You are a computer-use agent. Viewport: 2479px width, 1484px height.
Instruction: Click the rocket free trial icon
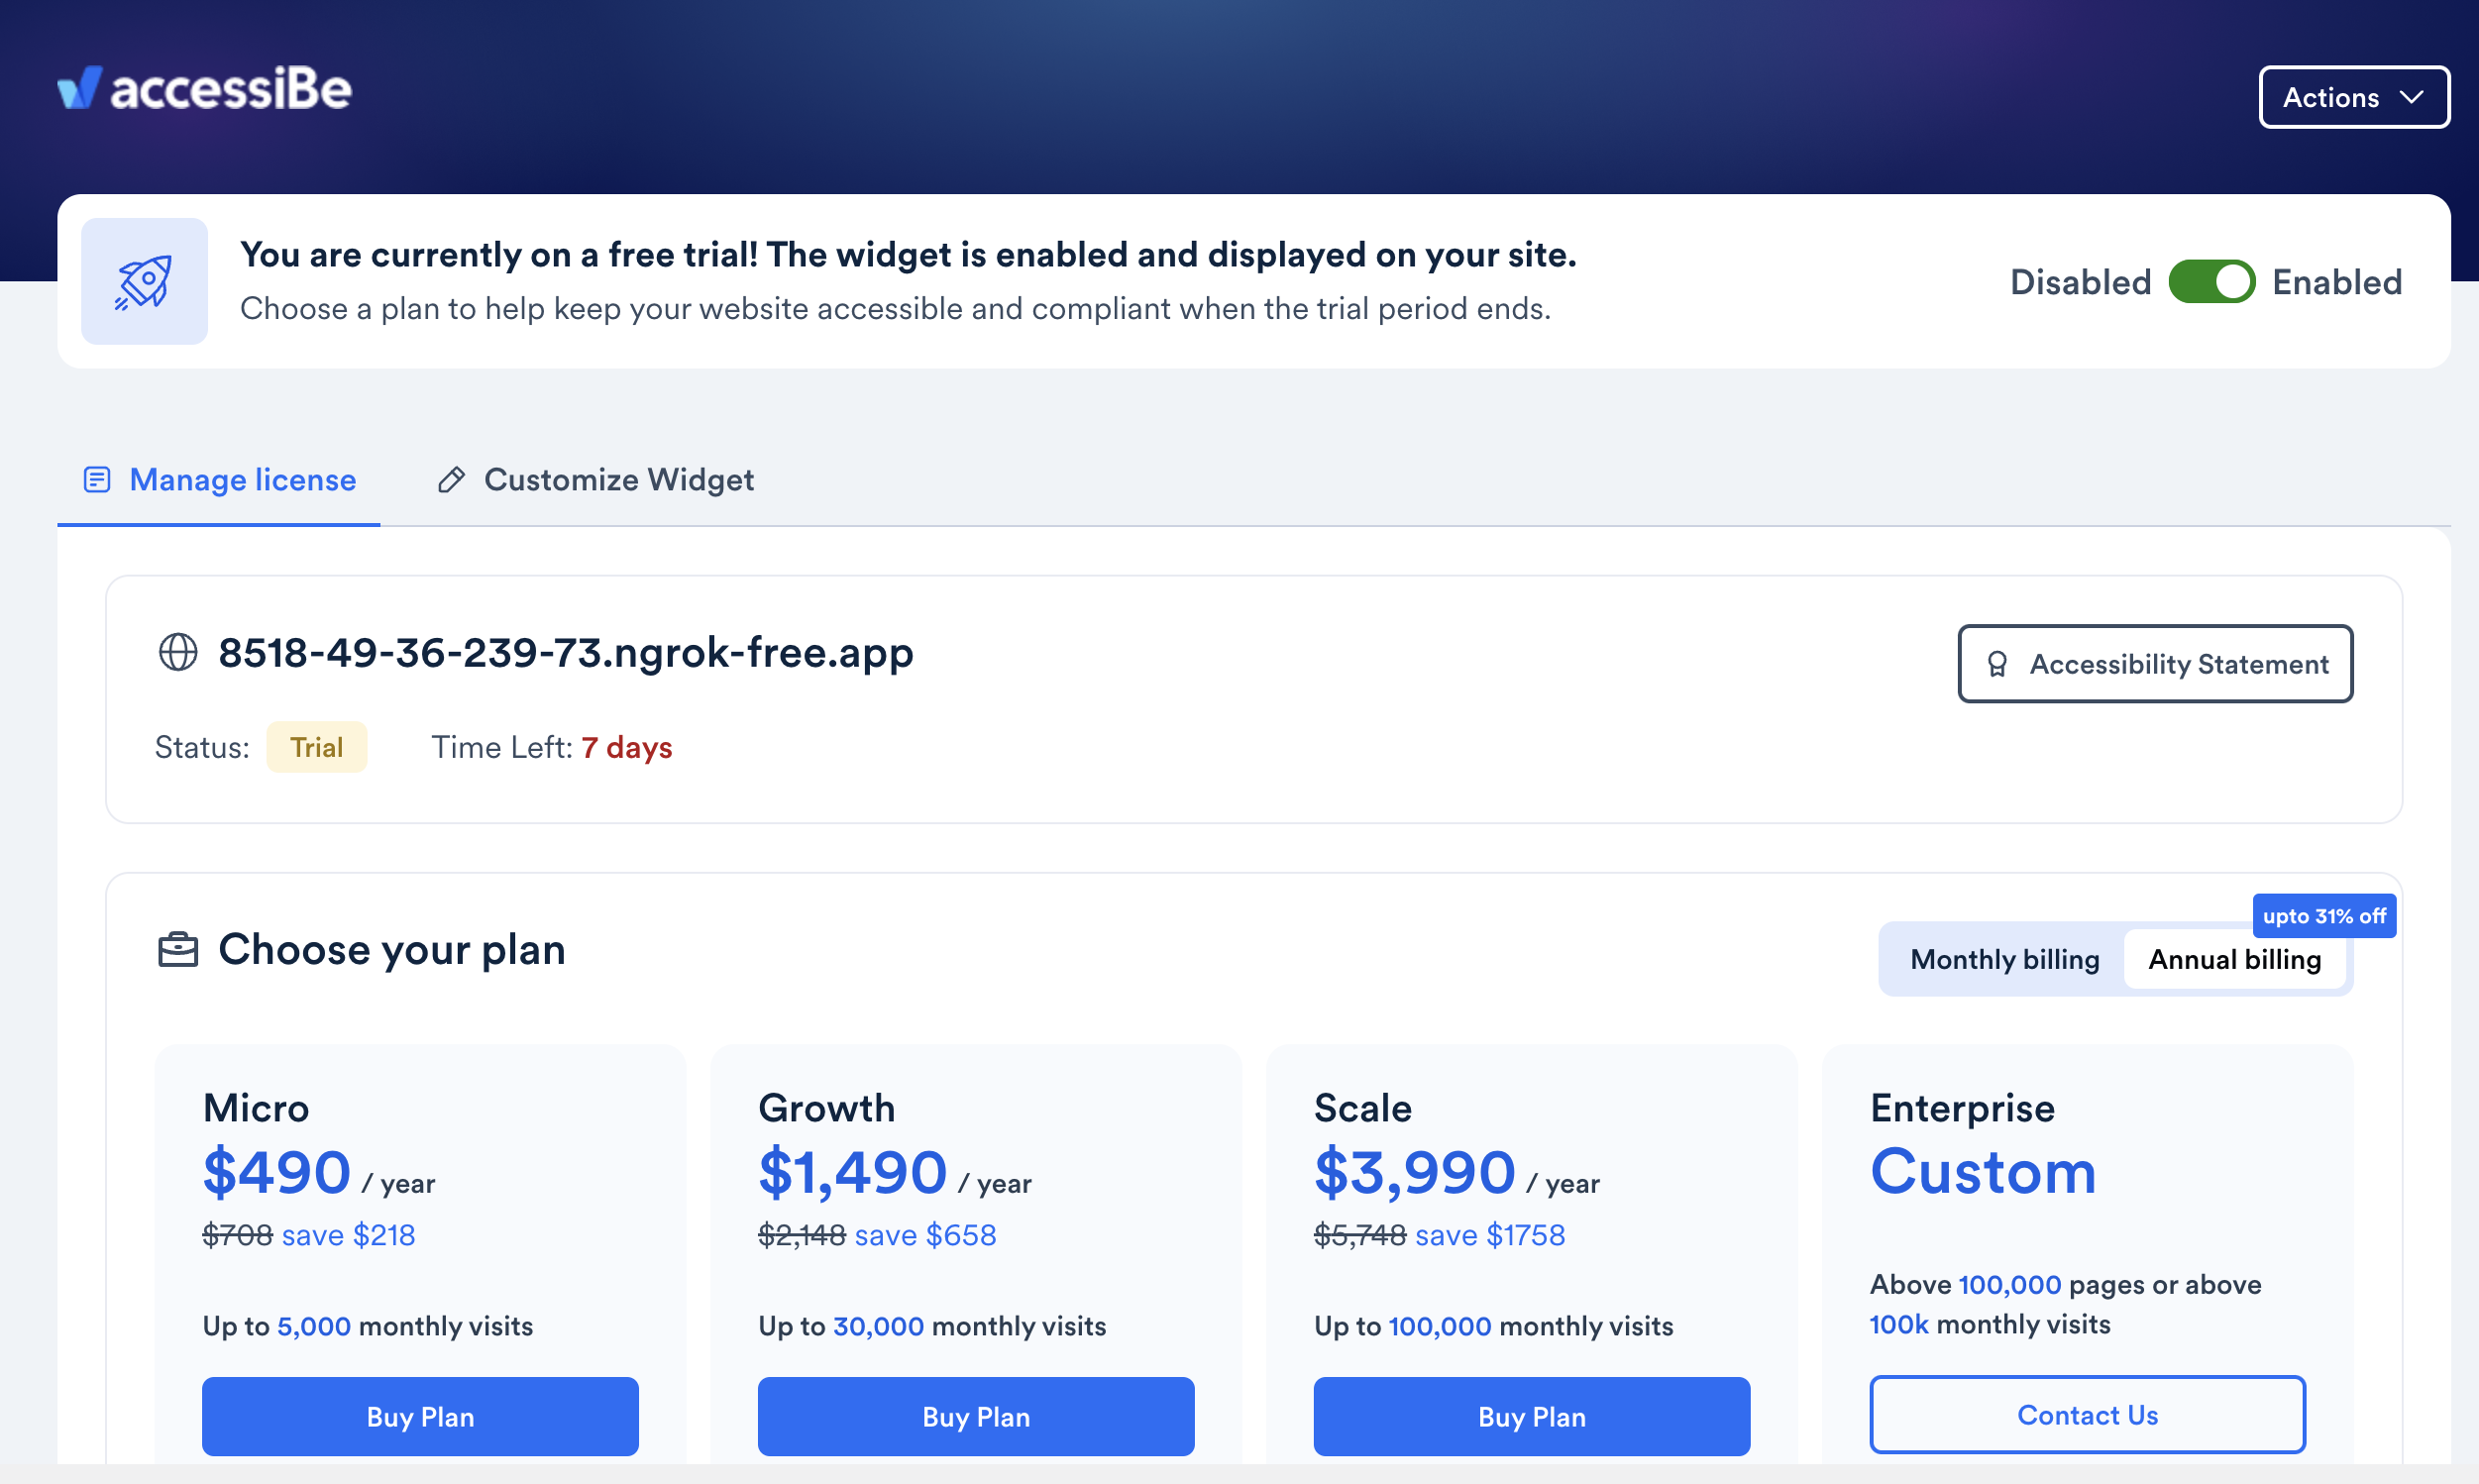144,282
